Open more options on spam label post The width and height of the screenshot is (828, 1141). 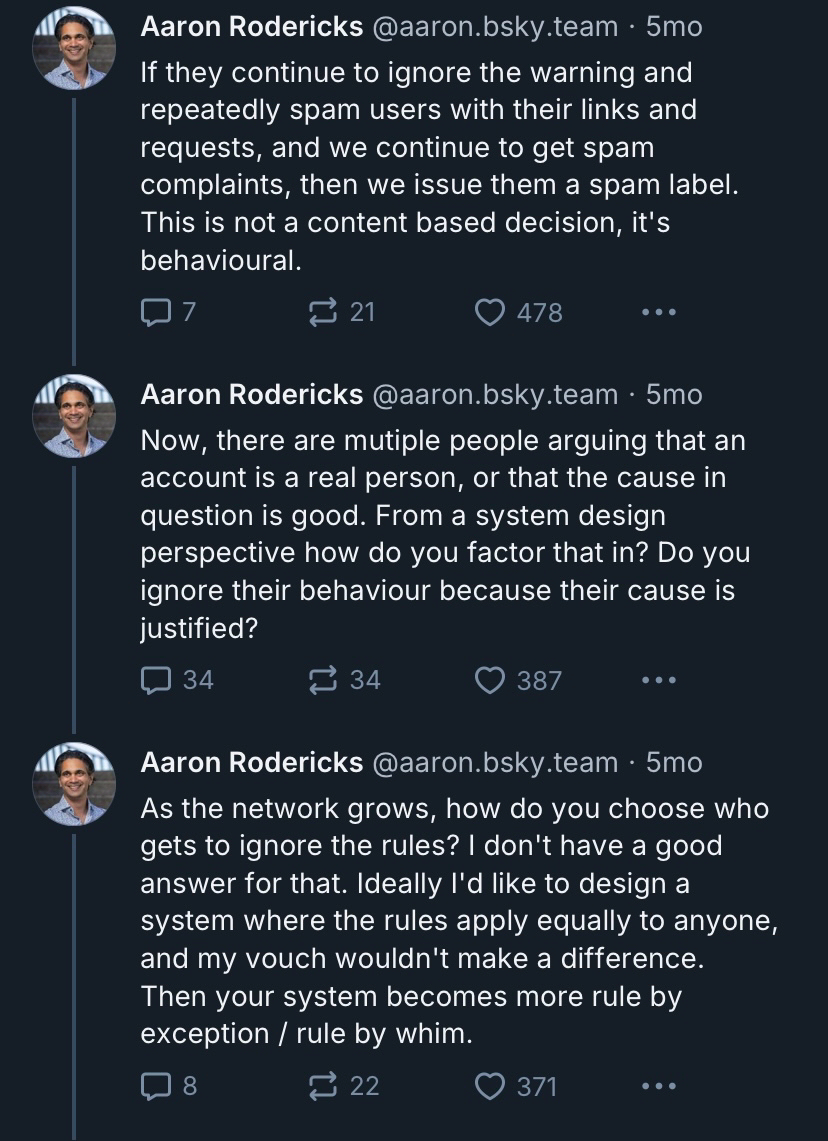659,313
